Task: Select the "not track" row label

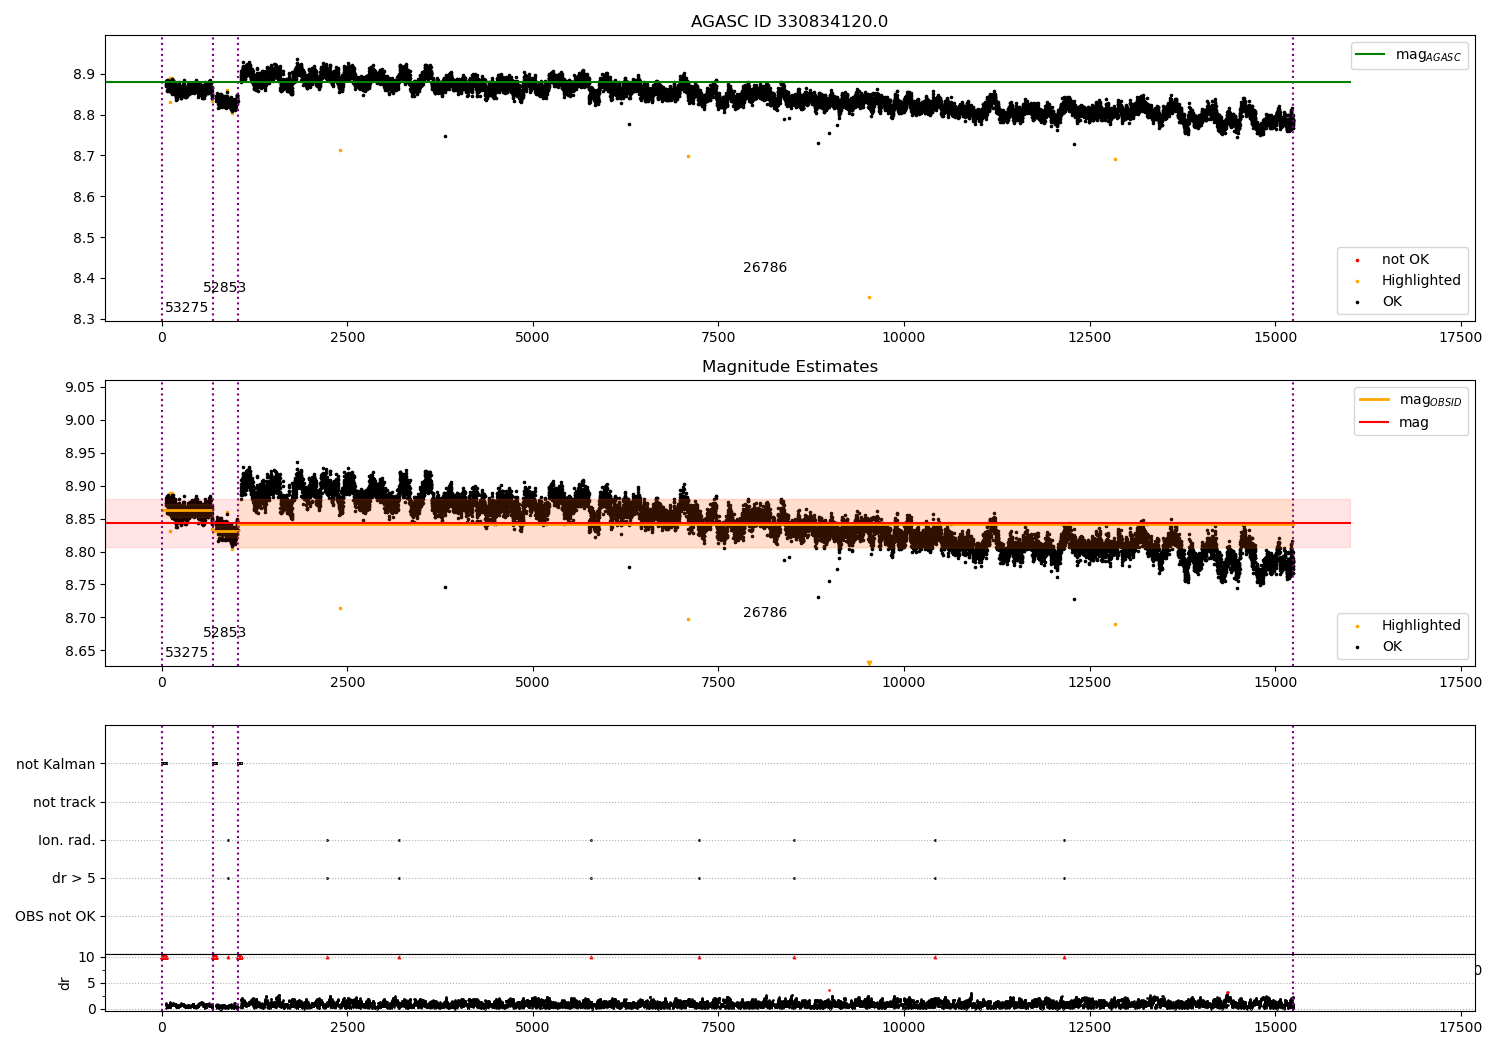Action: pos(64,802)
